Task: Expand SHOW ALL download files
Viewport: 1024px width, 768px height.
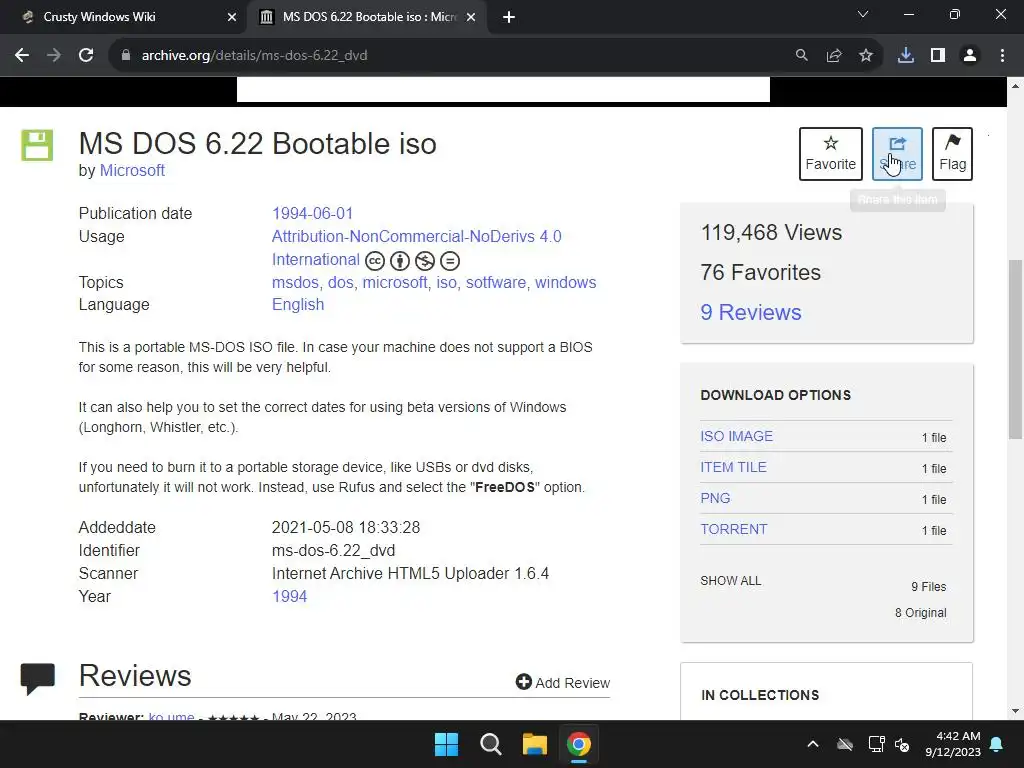Action: pyautogui.click(x=731, y=581)
